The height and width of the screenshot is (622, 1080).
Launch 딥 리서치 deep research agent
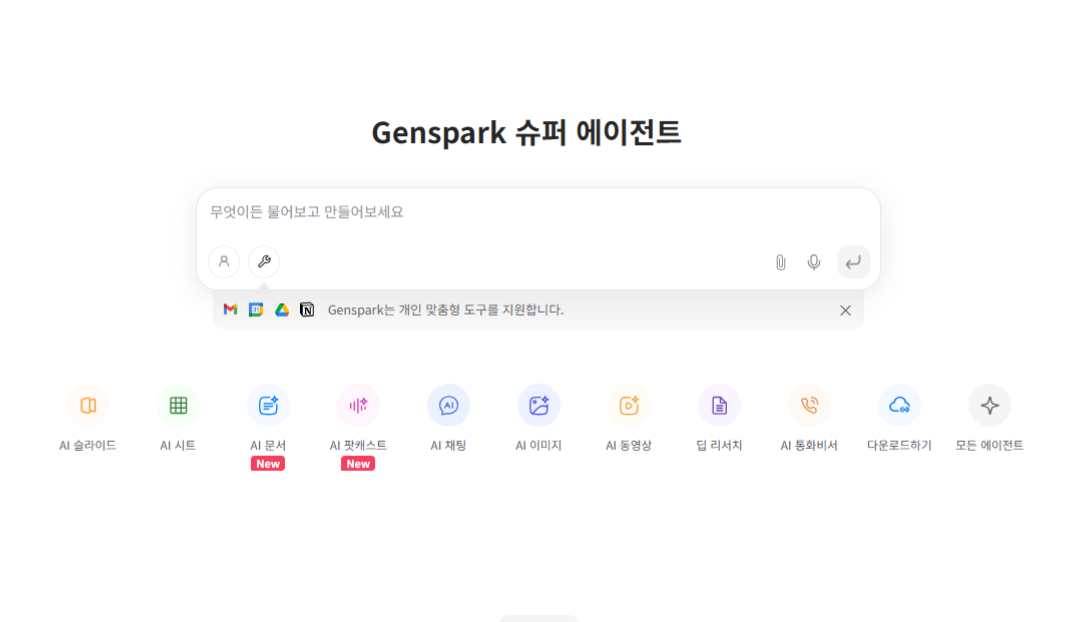pyautogui.click(x=719, y=405)
